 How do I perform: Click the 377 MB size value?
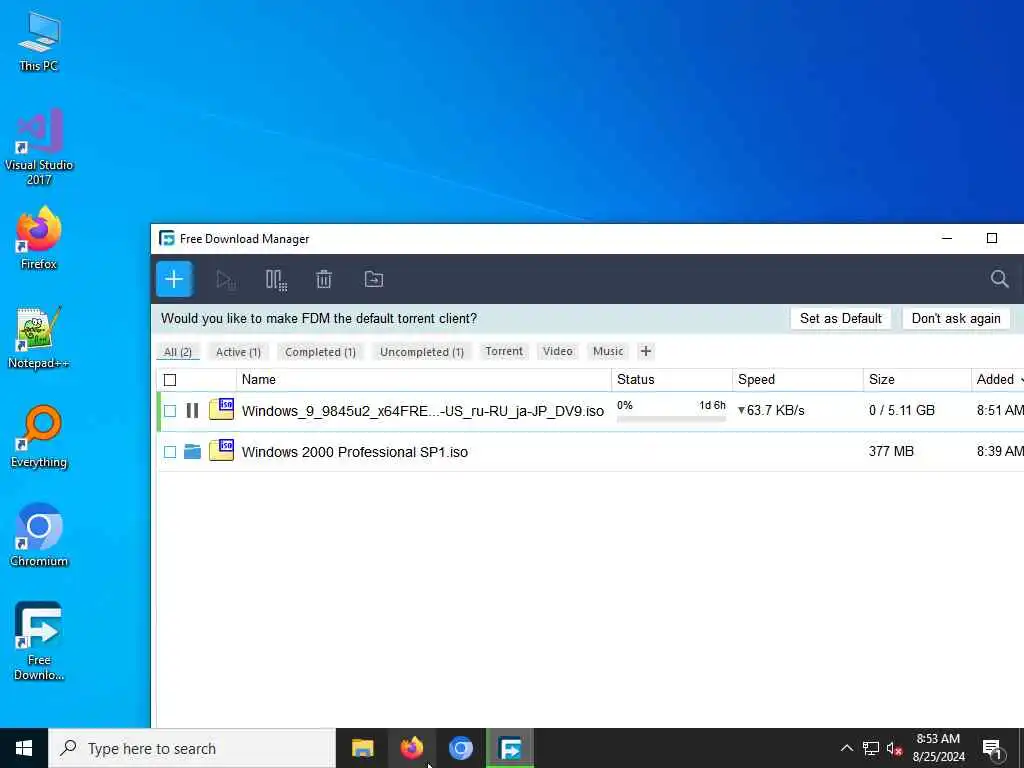pos(891,451)
